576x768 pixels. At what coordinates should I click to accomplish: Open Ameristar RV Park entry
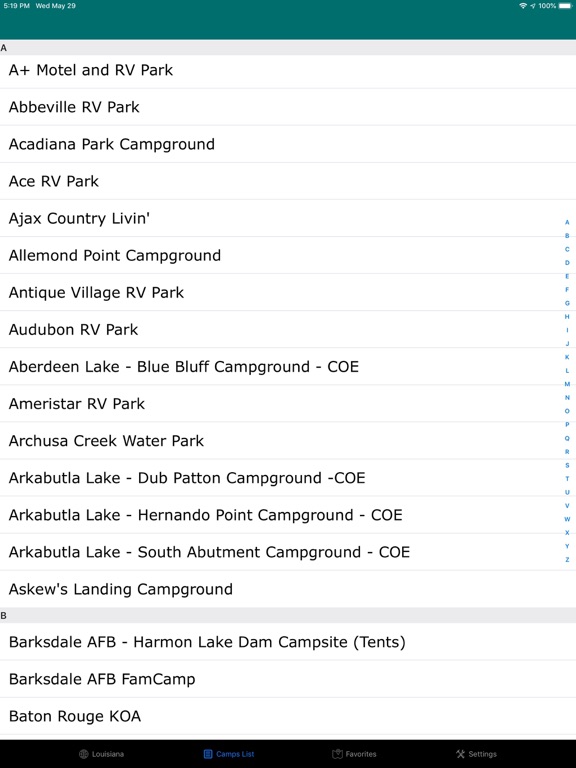[x=288, y=404]
